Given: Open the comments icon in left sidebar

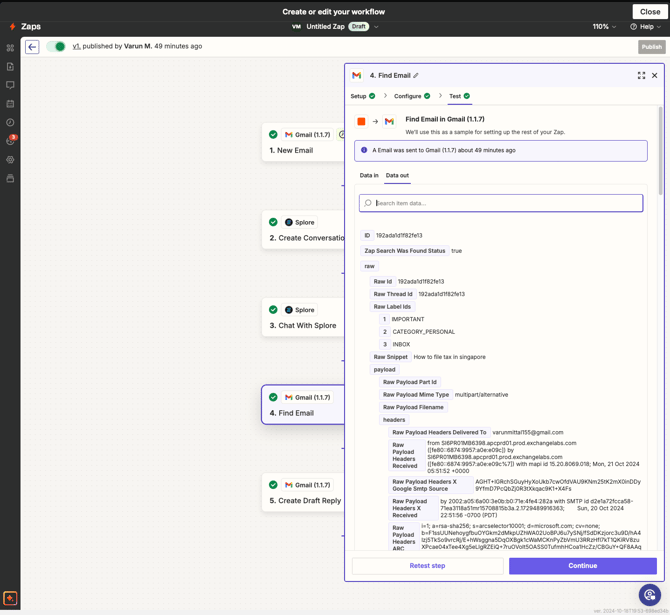Looking at the screenshot, I should tap(10, 85).
